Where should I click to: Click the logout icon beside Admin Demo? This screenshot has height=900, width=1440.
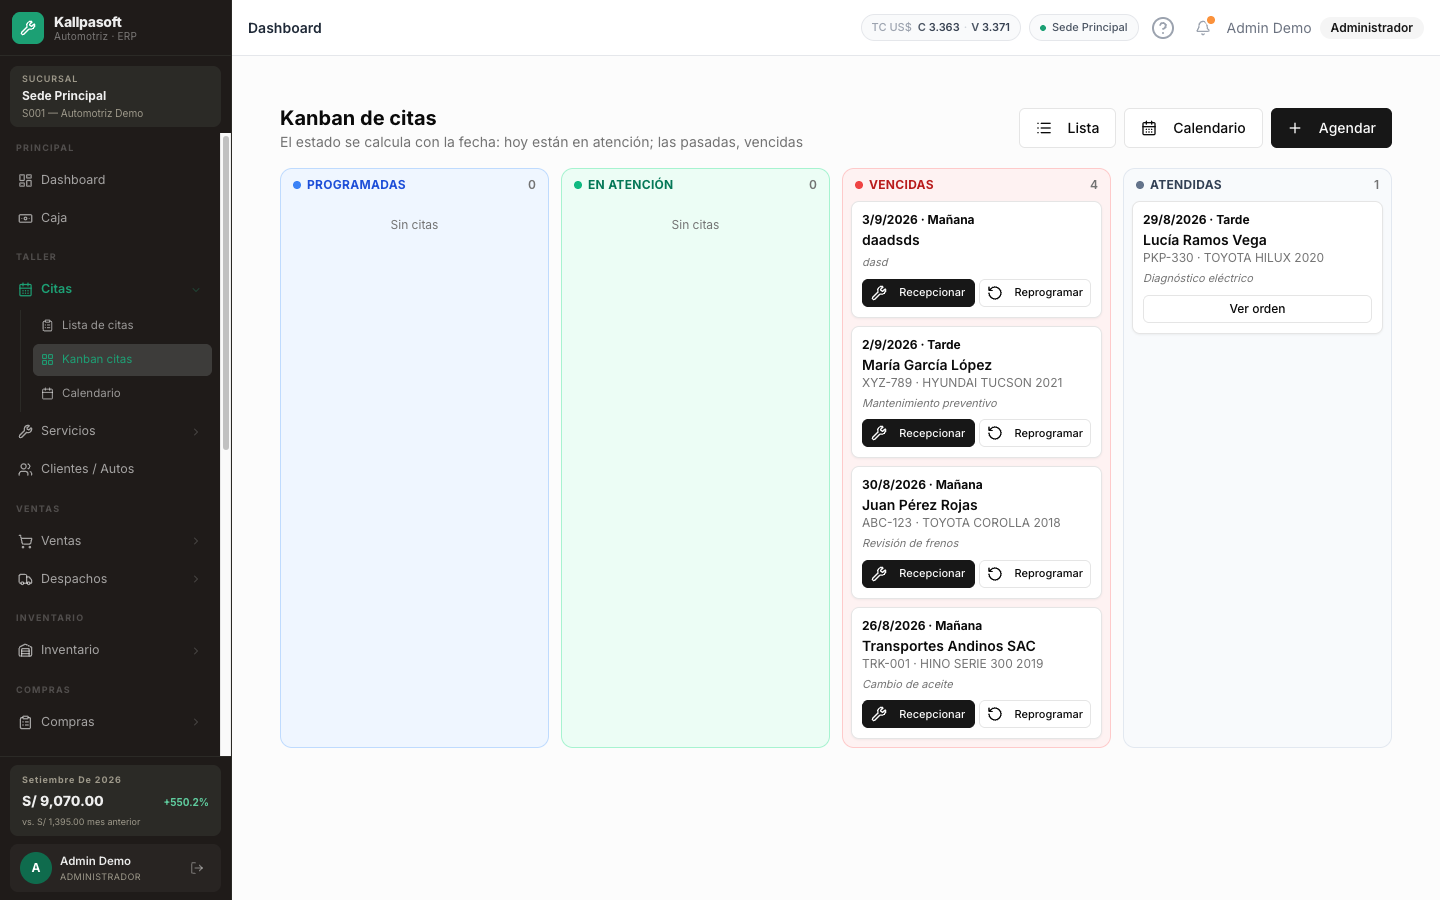click(197, 868)
